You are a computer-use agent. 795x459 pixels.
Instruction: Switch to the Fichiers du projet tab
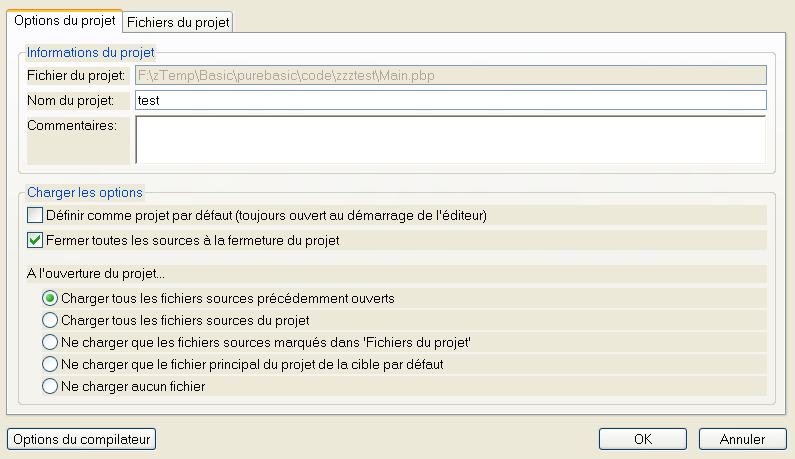click(x=178, y=22)
